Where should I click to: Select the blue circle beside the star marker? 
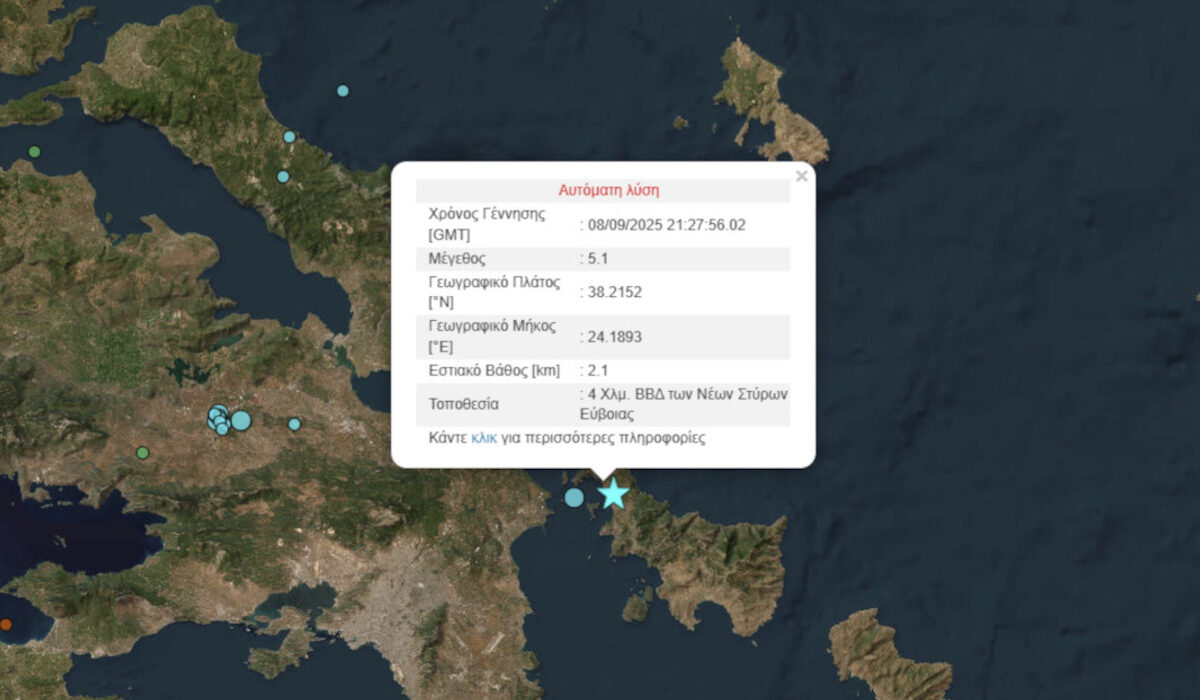coord(574,497)
